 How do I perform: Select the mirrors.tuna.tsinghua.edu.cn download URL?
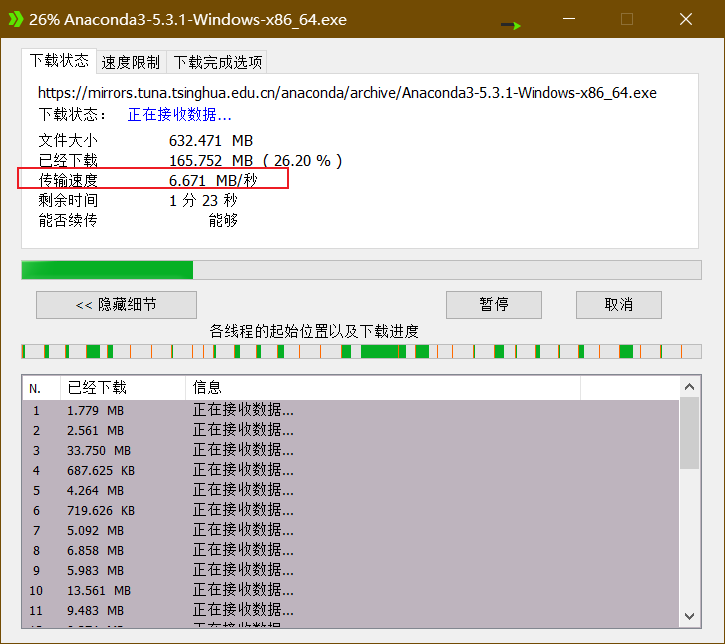[x=347, y=93]
